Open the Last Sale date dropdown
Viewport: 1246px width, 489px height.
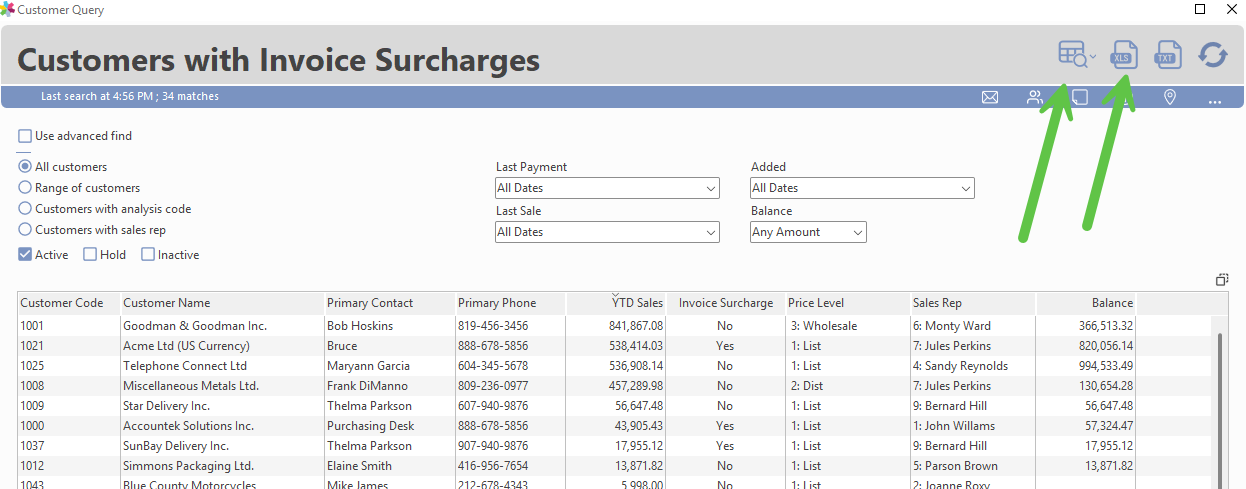click(x=607, y=232)
